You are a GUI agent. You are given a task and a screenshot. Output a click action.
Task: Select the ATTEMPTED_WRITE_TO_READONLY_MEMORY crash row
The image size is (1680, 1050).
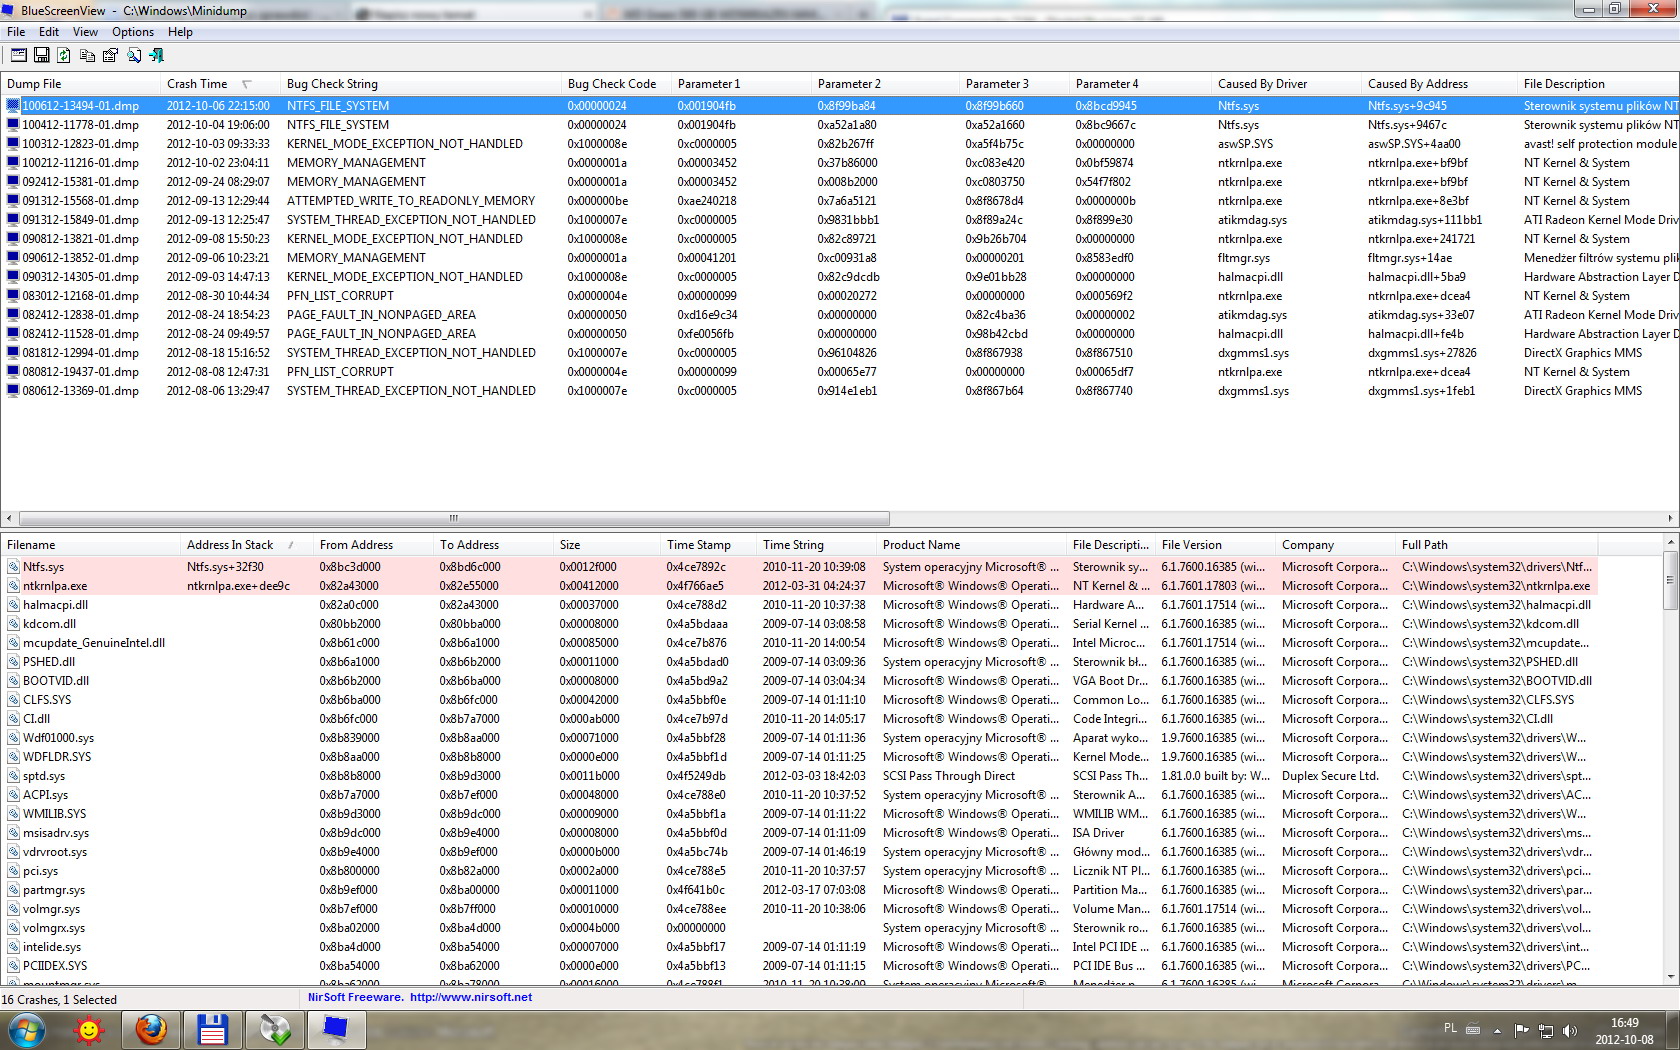(840, 201)
